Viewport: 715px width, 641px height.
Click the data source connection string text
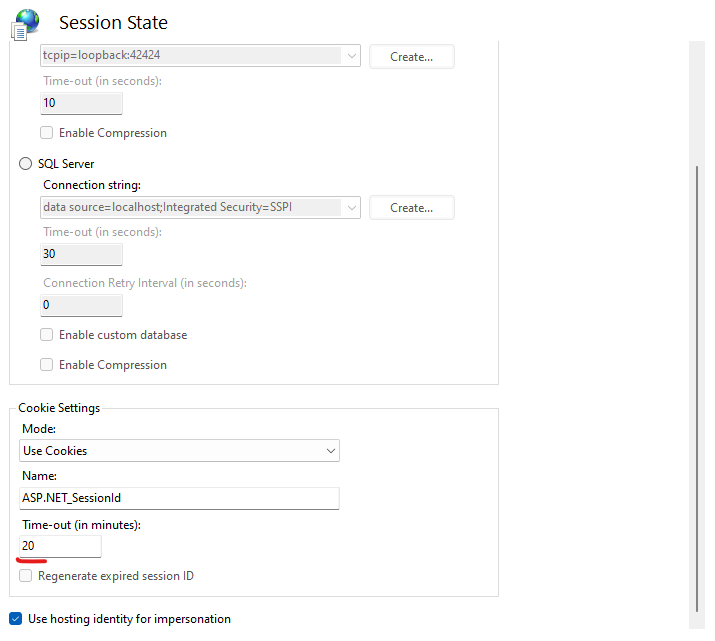click(167, 207)
